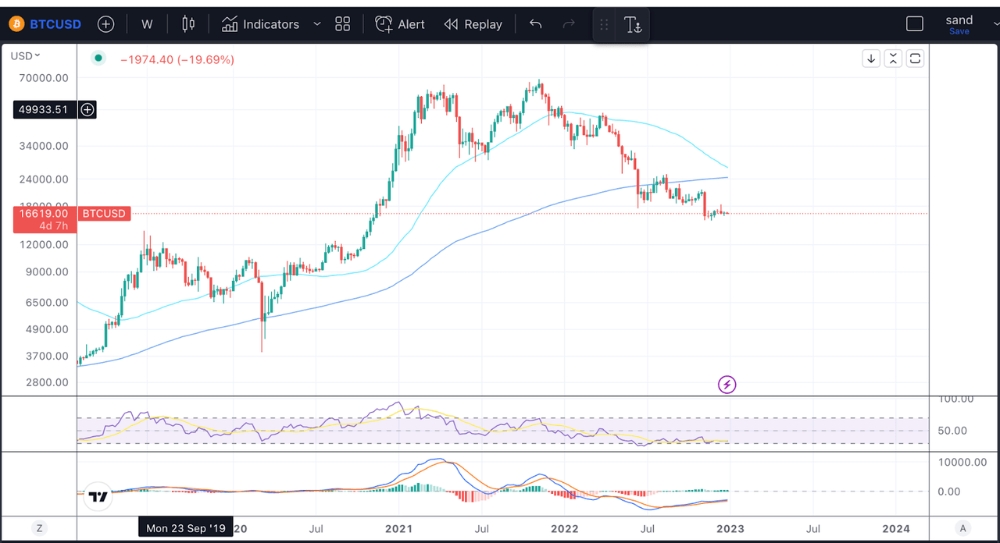This screenshot has width=1000, height=543.
Task: Select the 4900.00 price axis label
Action: pos(47,329)
